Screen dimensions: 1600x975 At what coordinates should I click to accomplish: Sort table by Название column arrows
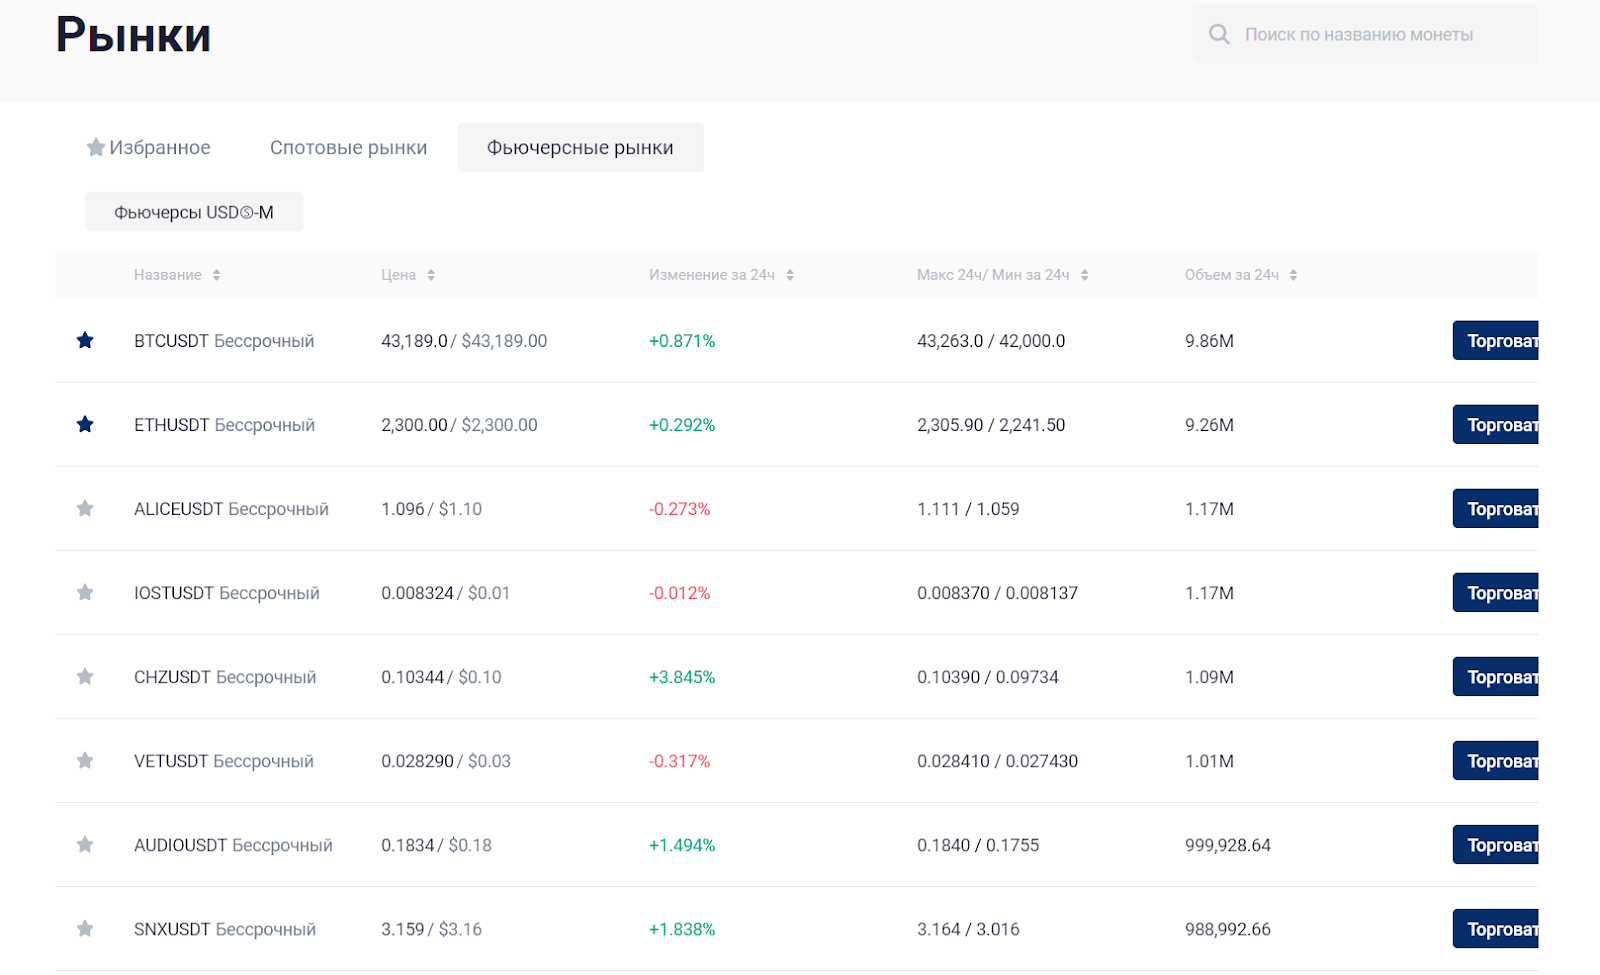click(x=216, y=275)
